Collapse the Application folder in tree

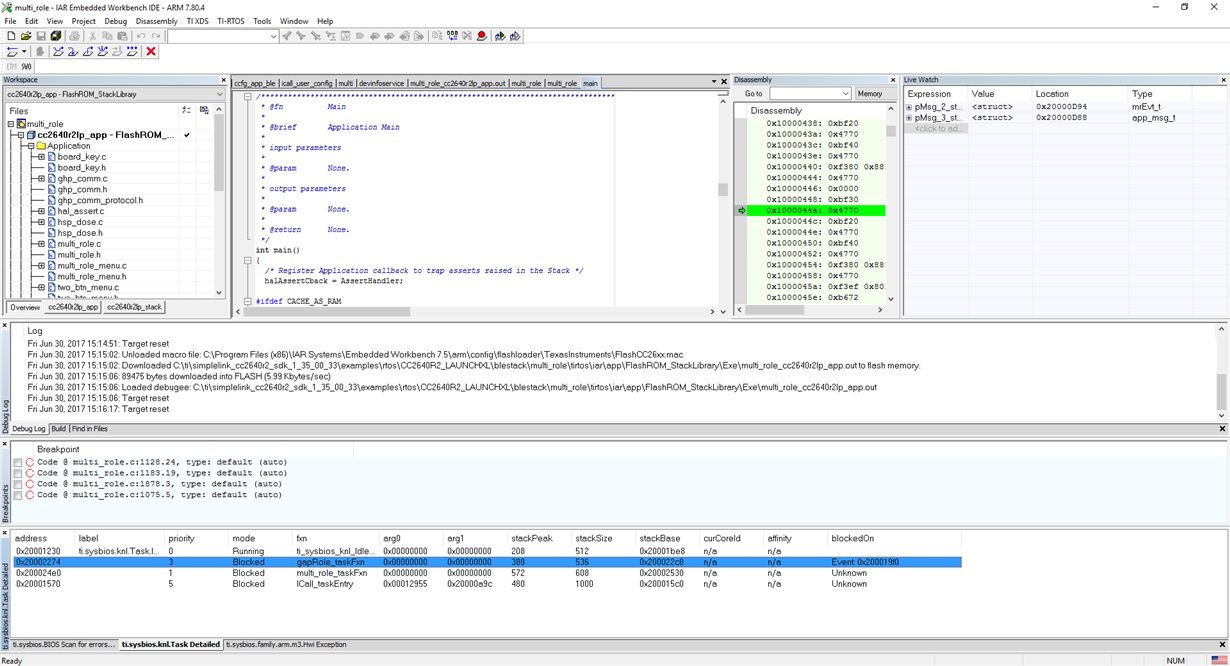pos(31,146)
